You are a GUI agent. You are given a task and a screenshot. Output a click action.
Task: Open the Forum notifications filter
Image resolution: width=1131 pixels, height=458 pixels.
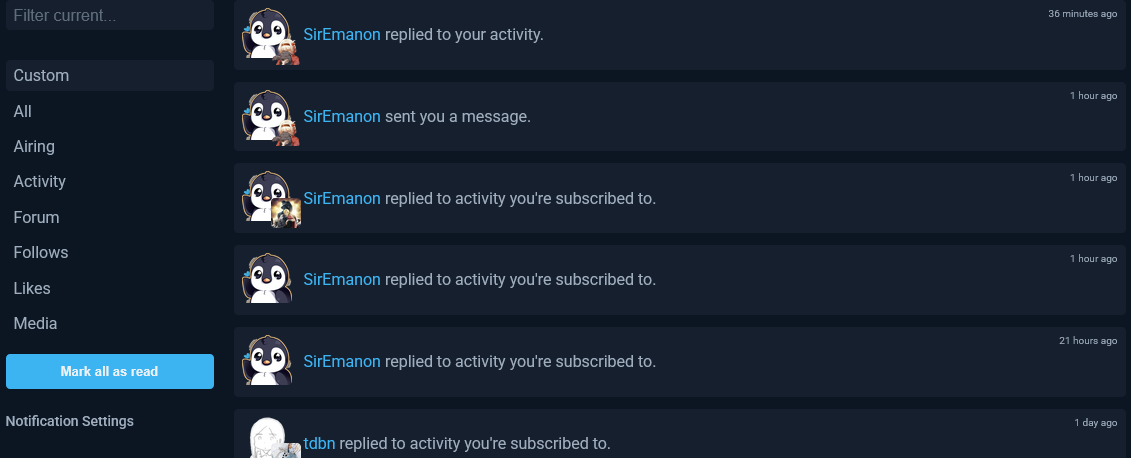click(36, 217)
